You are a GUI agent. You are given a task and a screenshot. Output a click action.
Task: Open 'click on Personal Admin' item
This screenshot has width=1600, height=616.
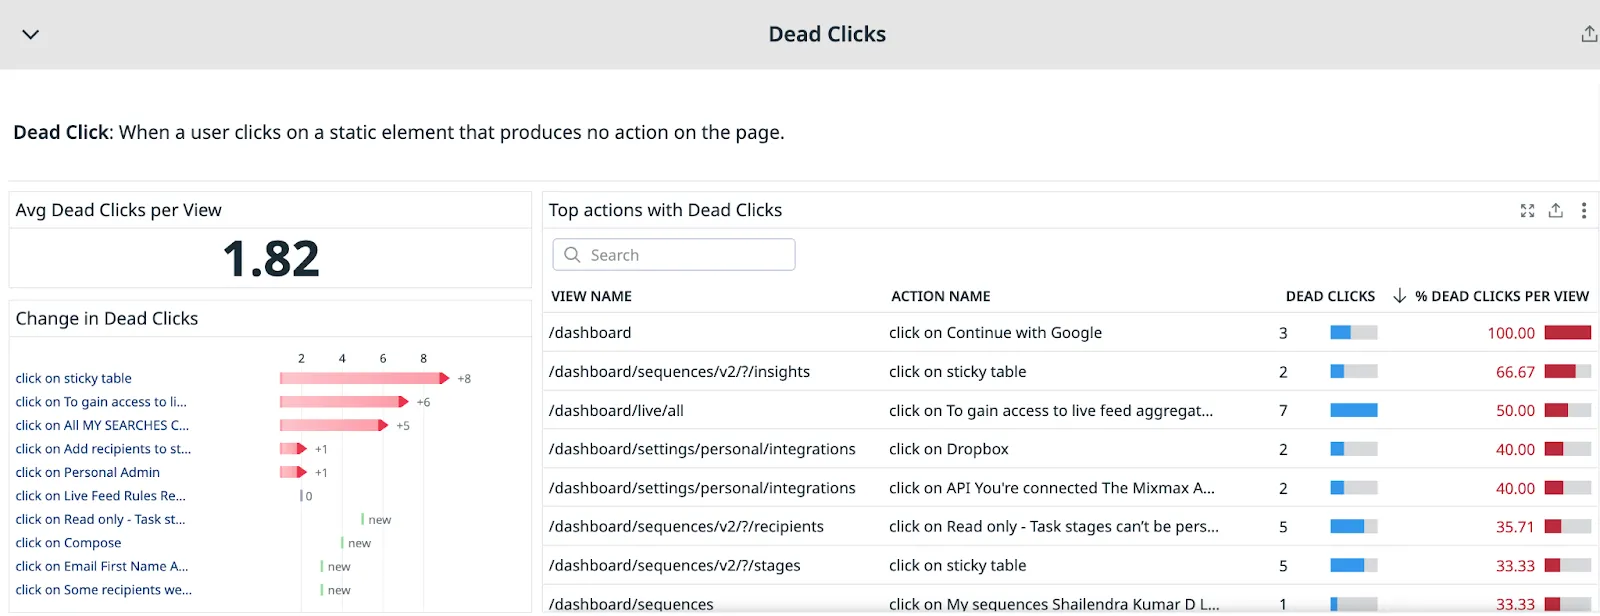pos(87,473)
